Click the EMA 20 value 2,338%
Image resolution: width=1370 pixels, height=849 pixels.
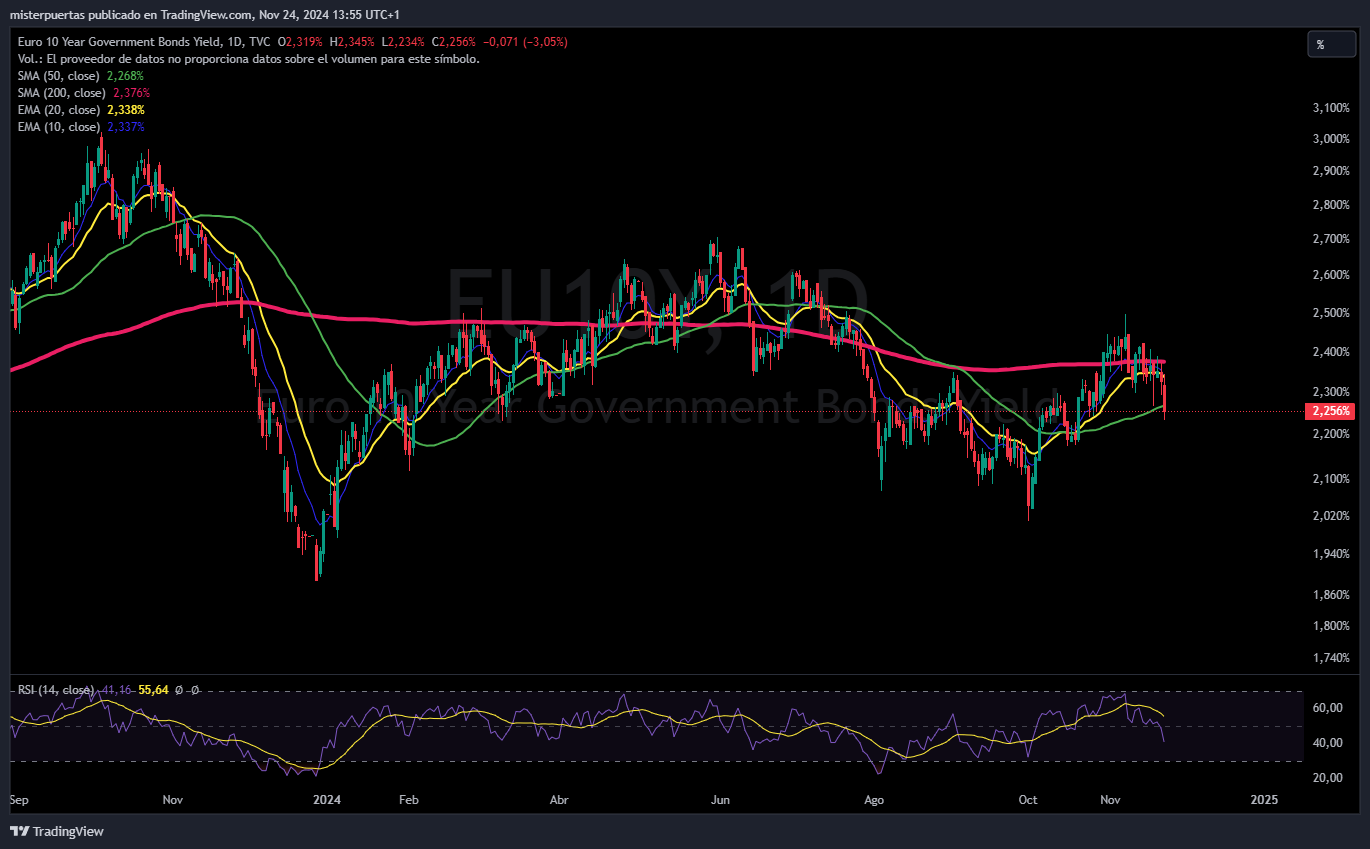[x=125, y=109]
